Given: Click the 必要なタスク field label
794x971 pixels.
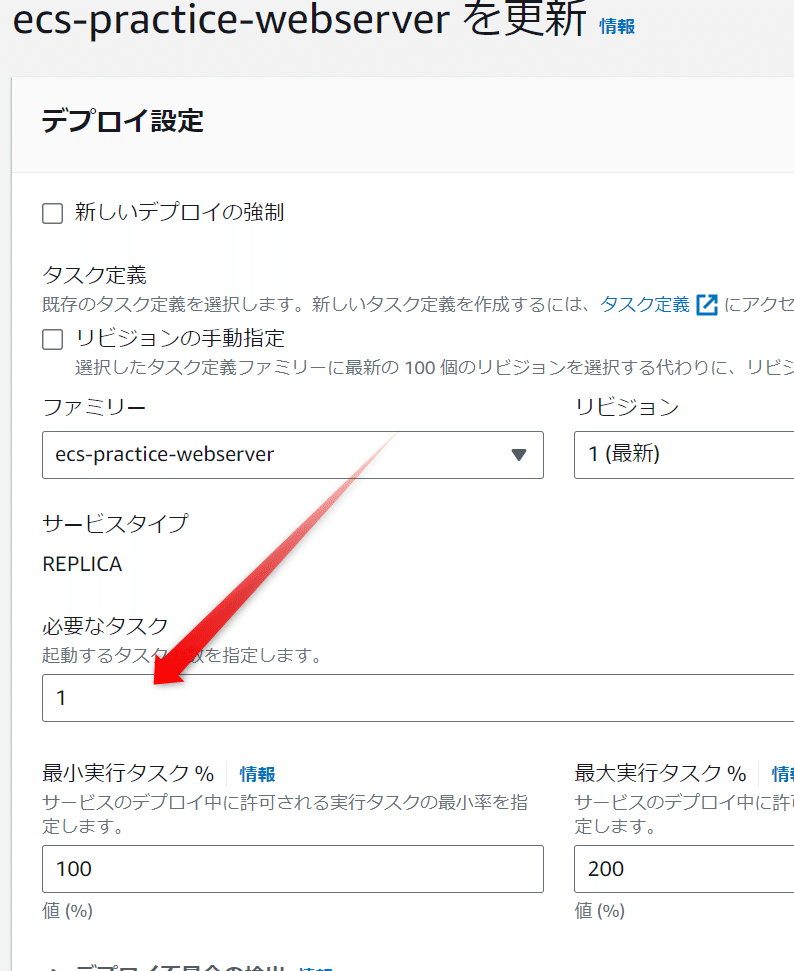Looking at the screenshot, I should coord(105,626).
